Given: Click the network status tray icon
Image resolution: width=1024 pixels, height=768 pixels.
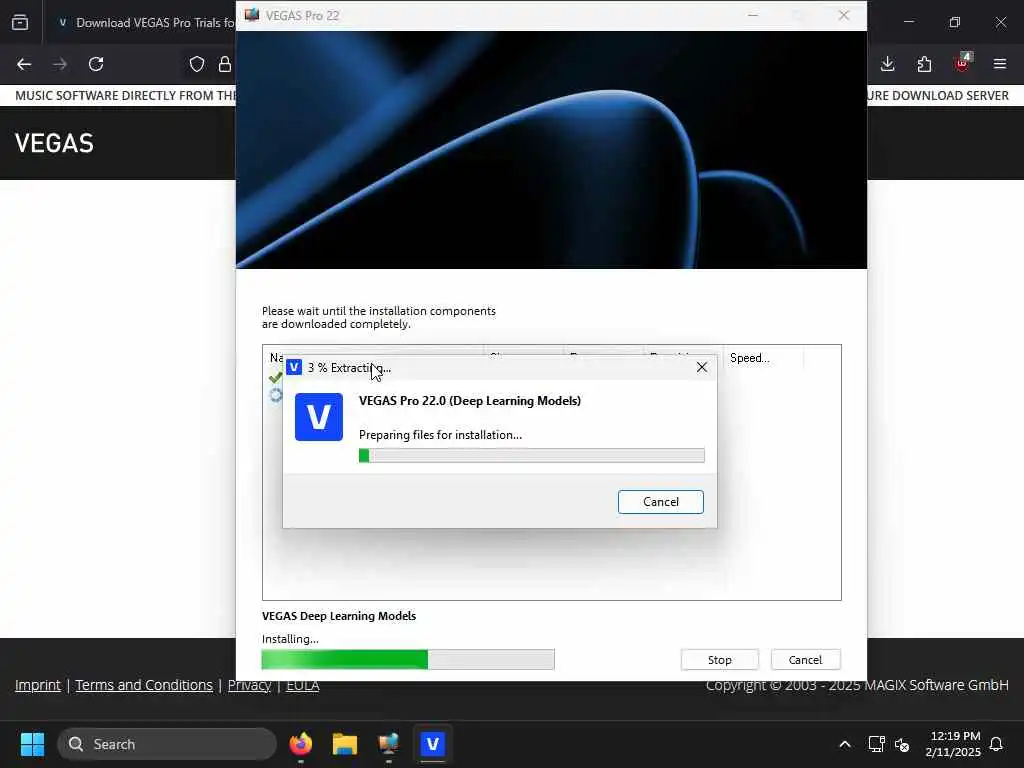Looking at the screenshot, I should pyautogui.click(x=876, y=744).
